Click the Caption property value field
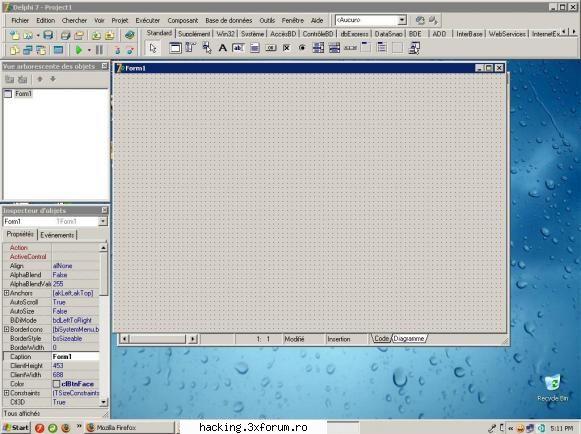Screen dimensions: 581x434 [76, 357]
